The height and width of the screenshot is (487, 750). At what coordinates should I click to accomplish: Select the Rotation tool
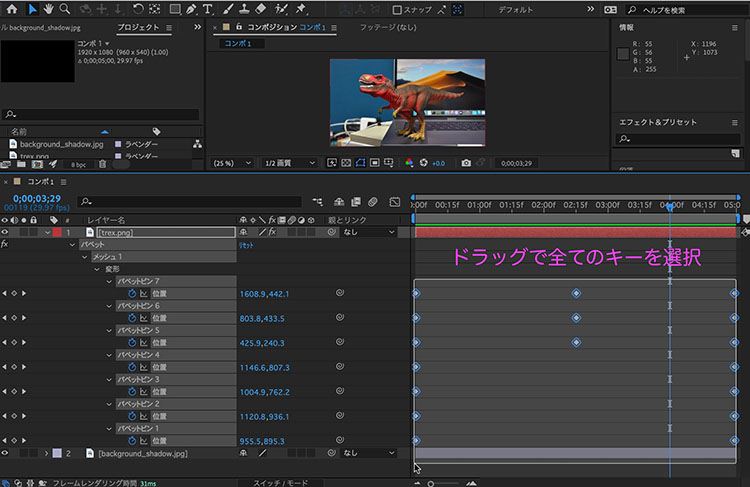[x=138, y=9]
